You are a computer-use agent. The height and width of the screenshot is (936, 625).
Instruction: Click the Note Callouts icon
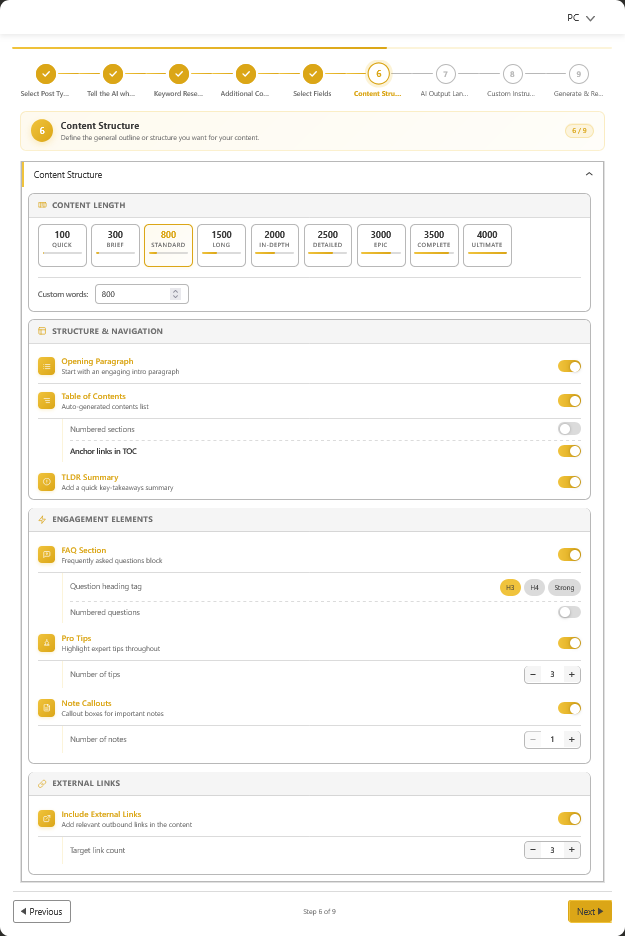[46, 708]
